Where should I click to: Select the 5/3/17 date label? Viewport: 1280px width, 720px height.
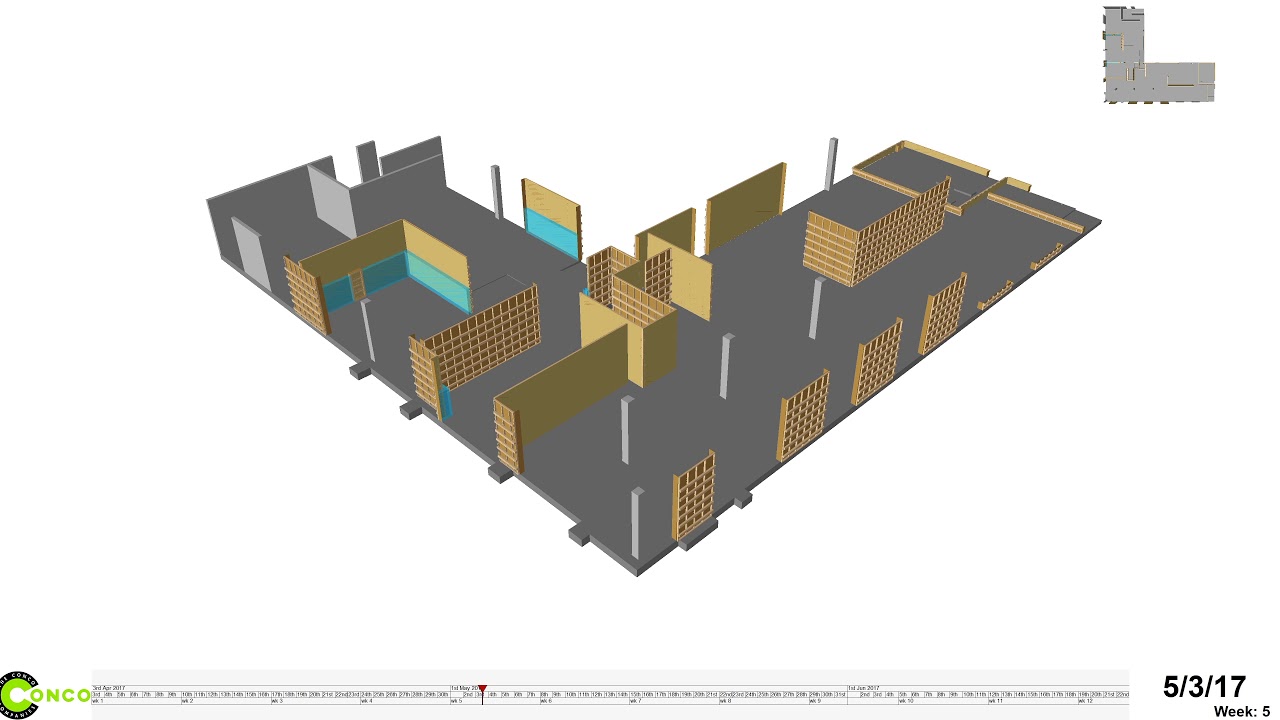pyautogui.click(x=1204, y=687)
